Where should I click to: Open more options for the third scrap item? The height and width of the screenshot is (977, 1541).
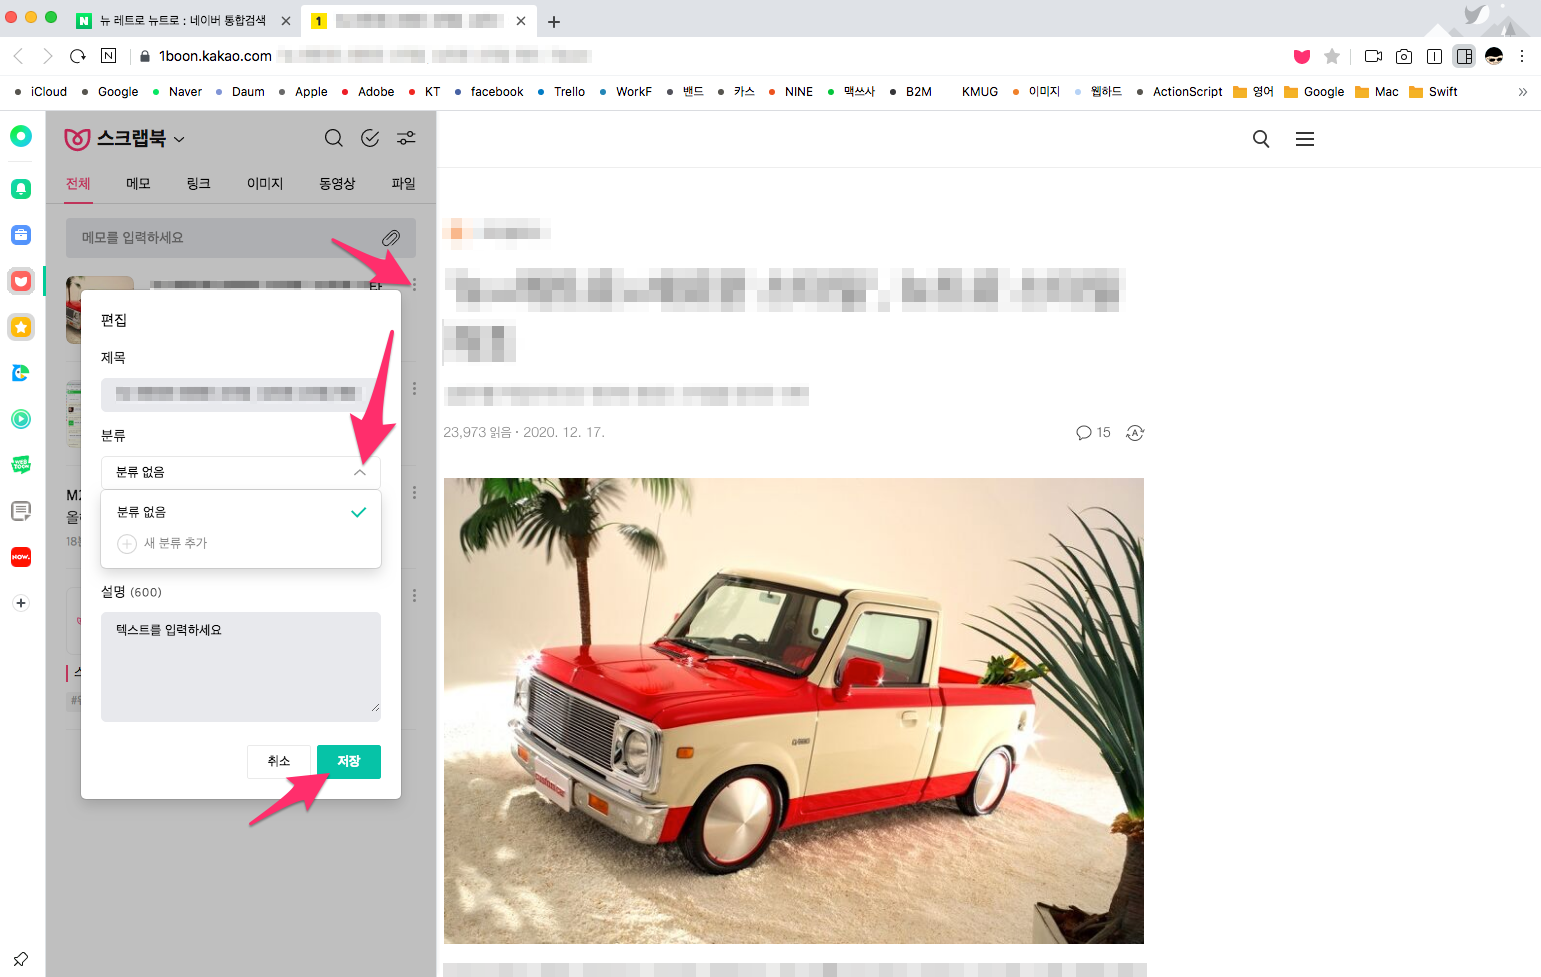414,493
